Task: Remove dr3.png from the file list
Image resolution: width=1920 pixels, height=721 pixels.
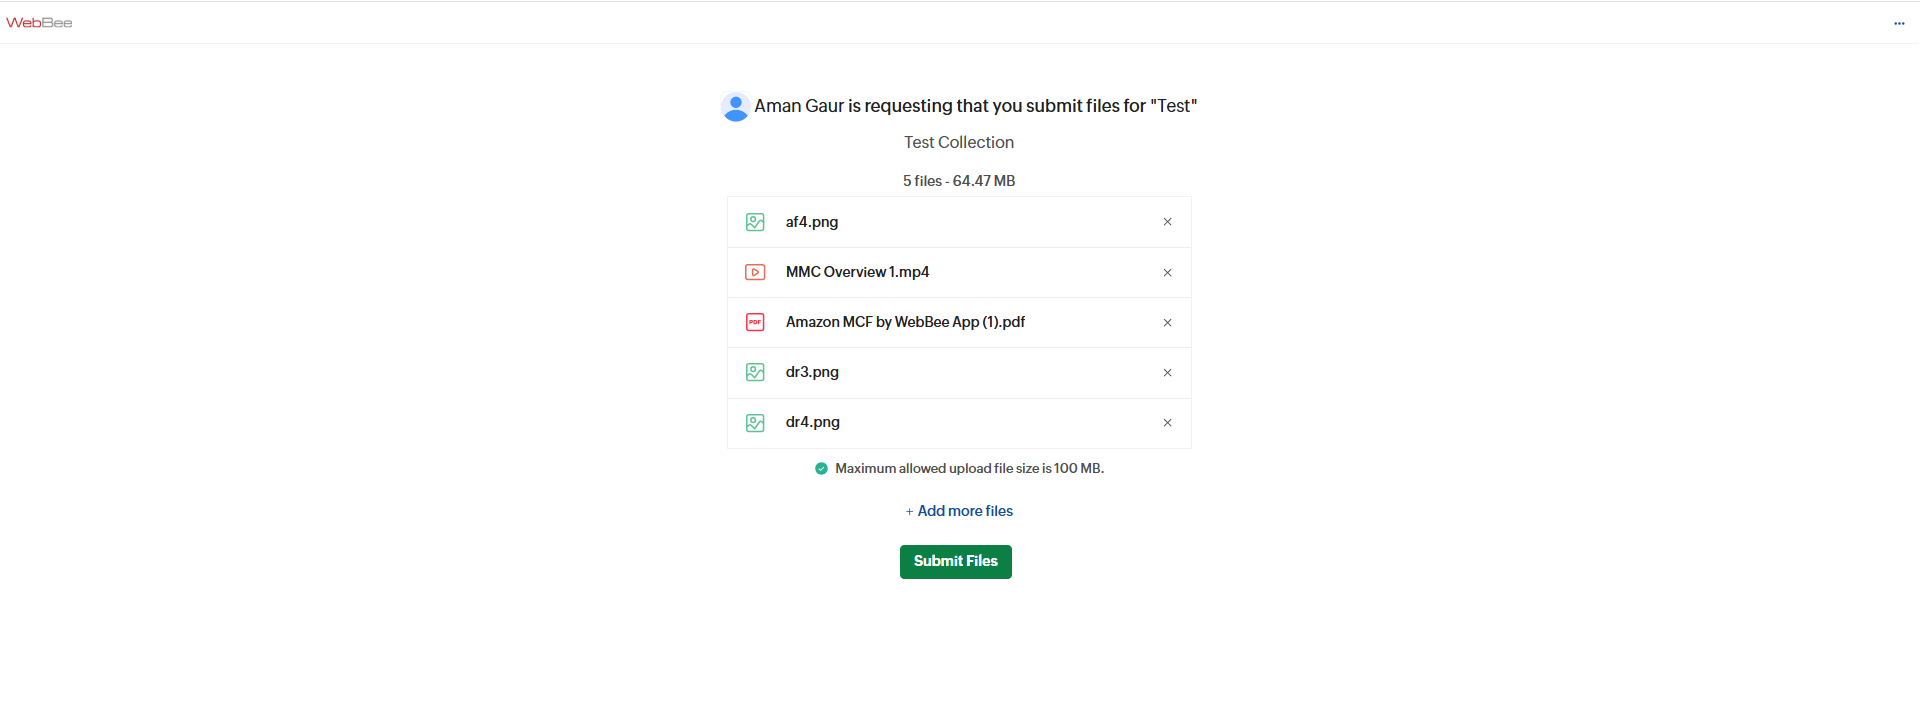Action: 1167,373
